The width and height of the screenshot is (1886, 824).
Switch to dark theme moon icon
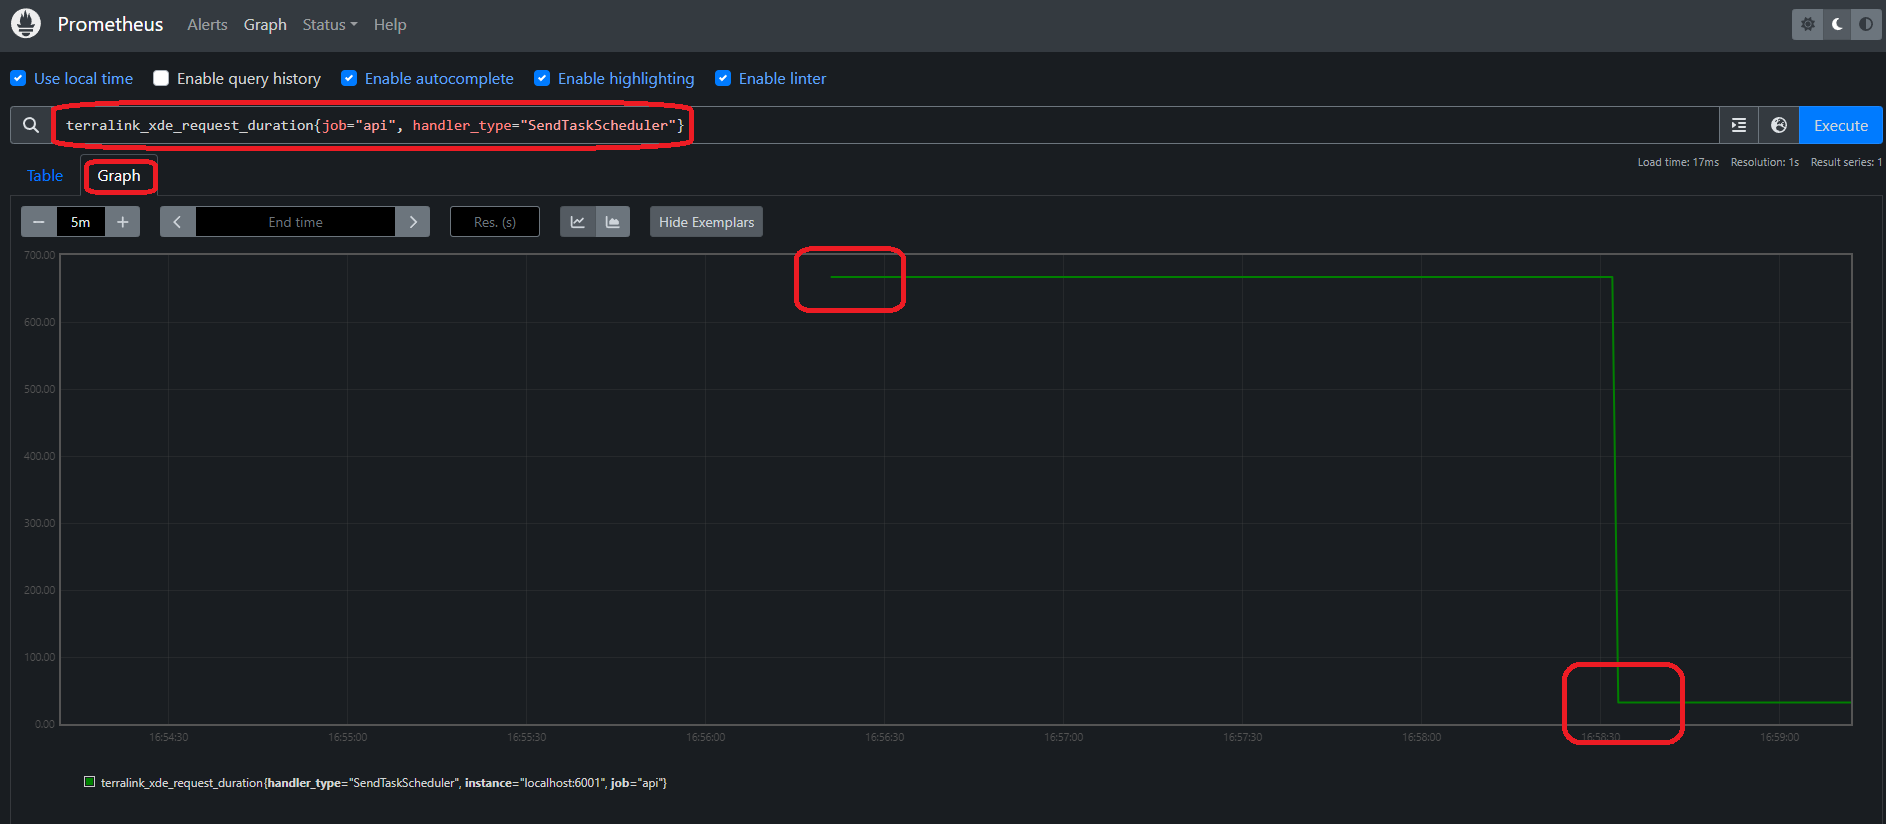click(x=1837, y=24)
